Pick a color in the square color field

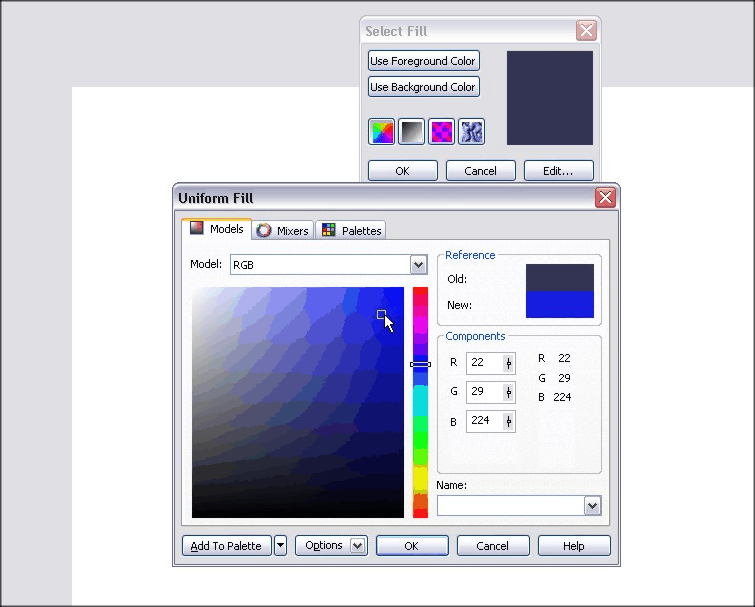point(298,402)
